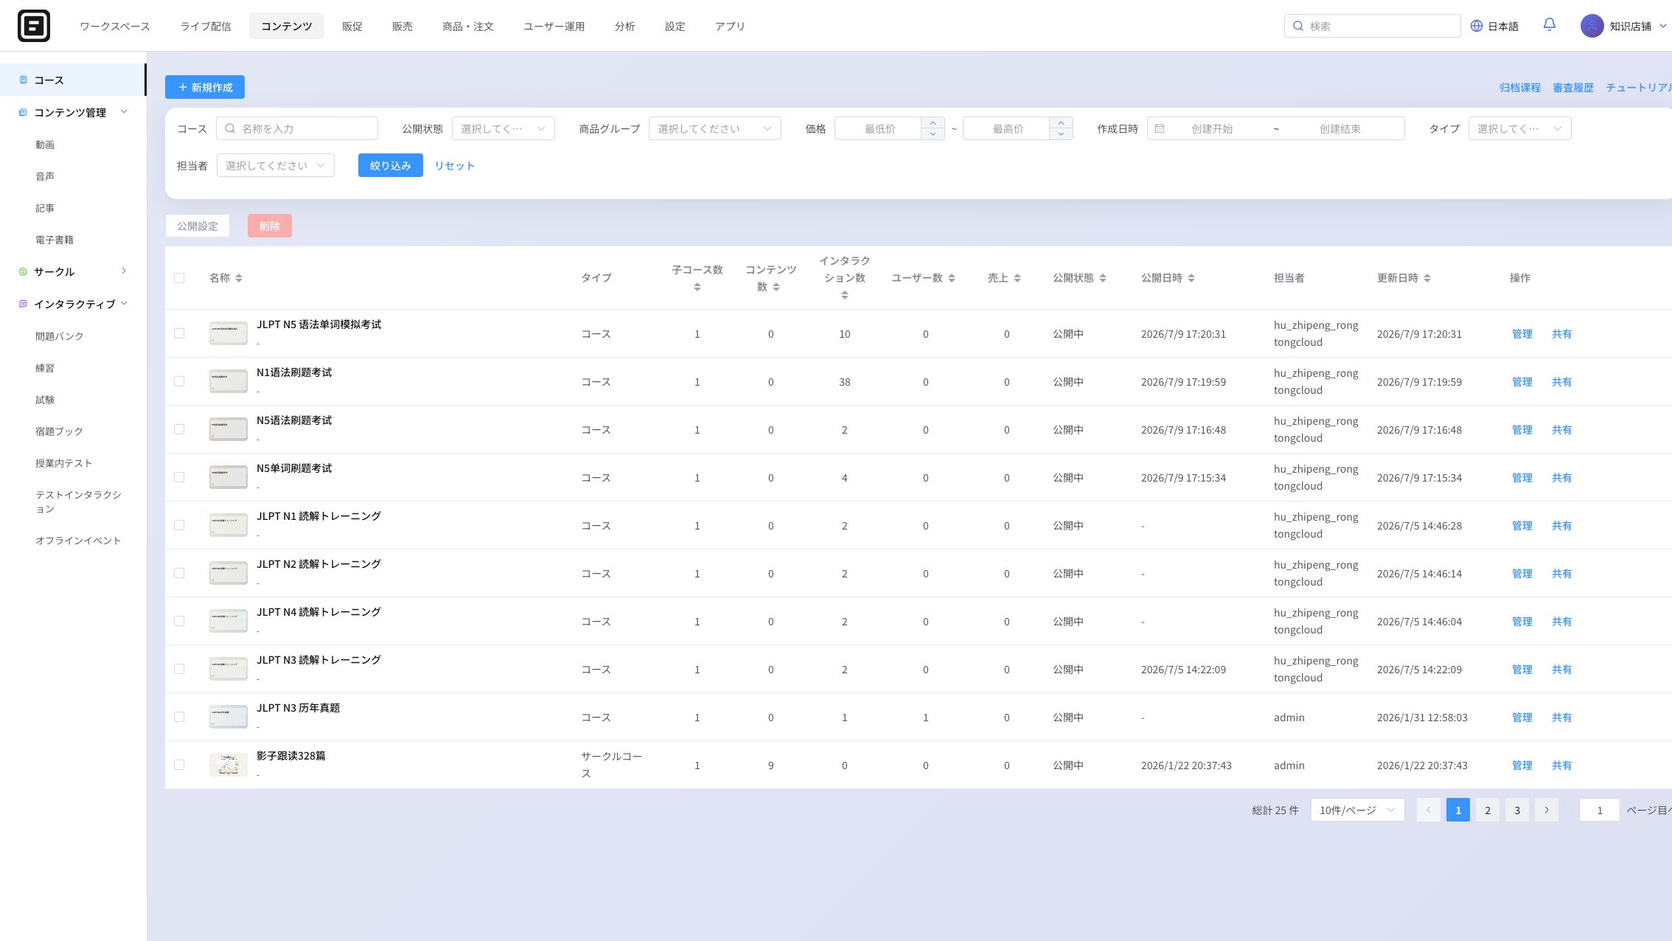Click the 新規作成 button

click(x=205, y=87)
